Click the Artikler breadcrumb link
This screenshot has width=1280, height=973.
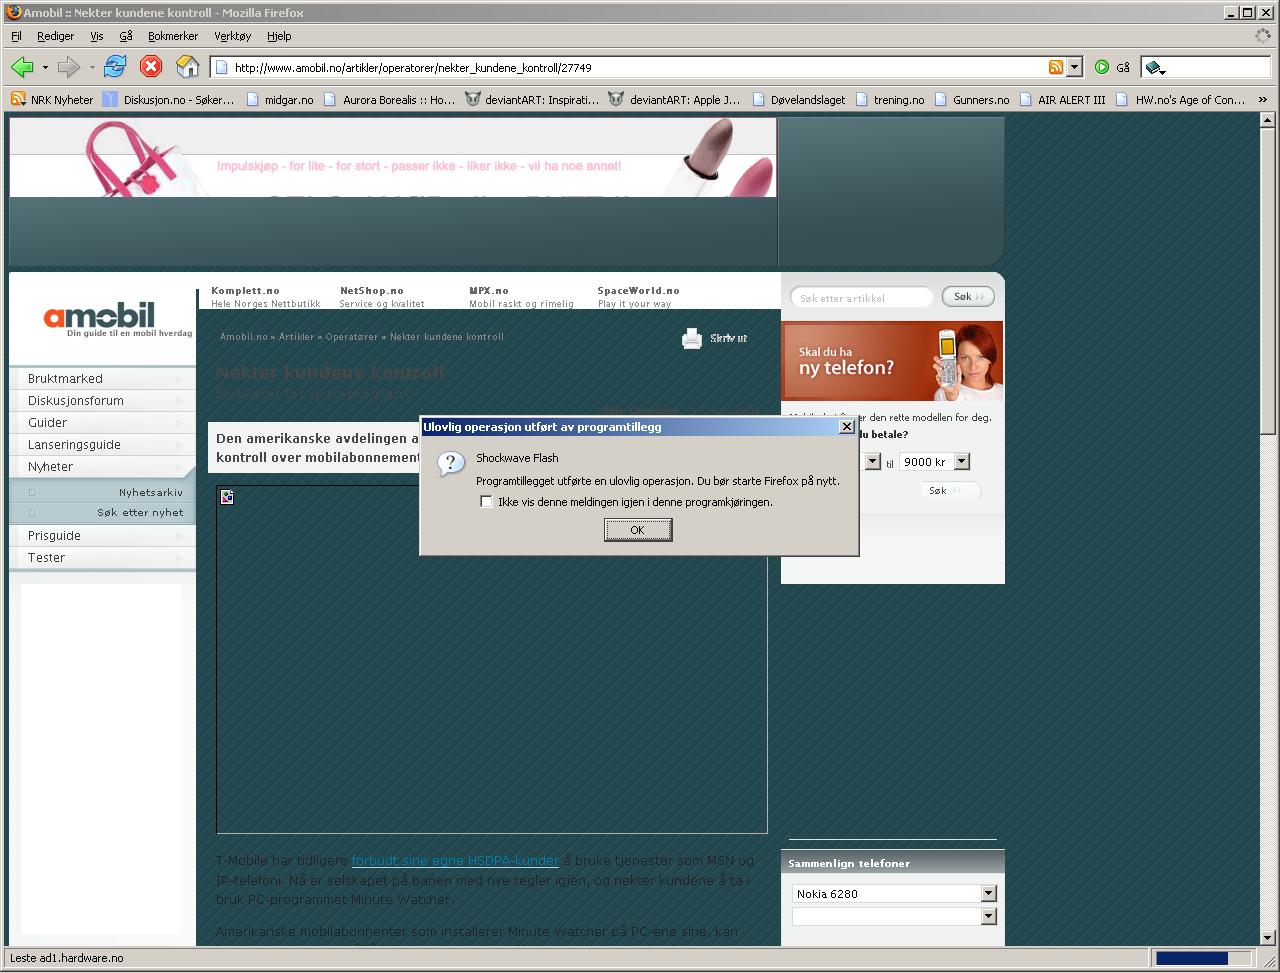pyautogui.click(x=296, y=337)
